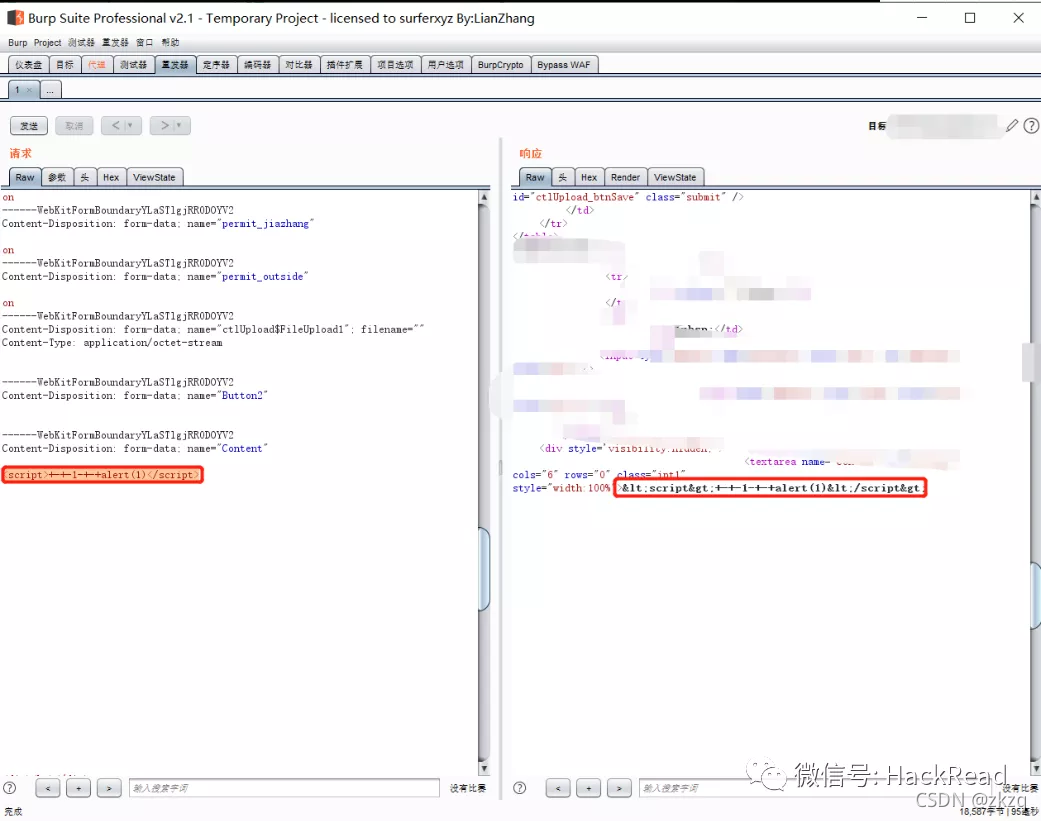Click the name="Button2" request line

pos(135,396)
